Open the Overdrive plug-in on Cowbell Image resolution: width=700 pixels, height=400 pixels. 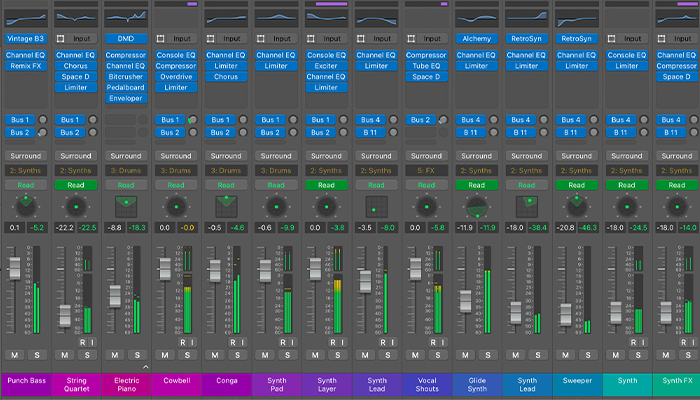click(x=176, y=77)
